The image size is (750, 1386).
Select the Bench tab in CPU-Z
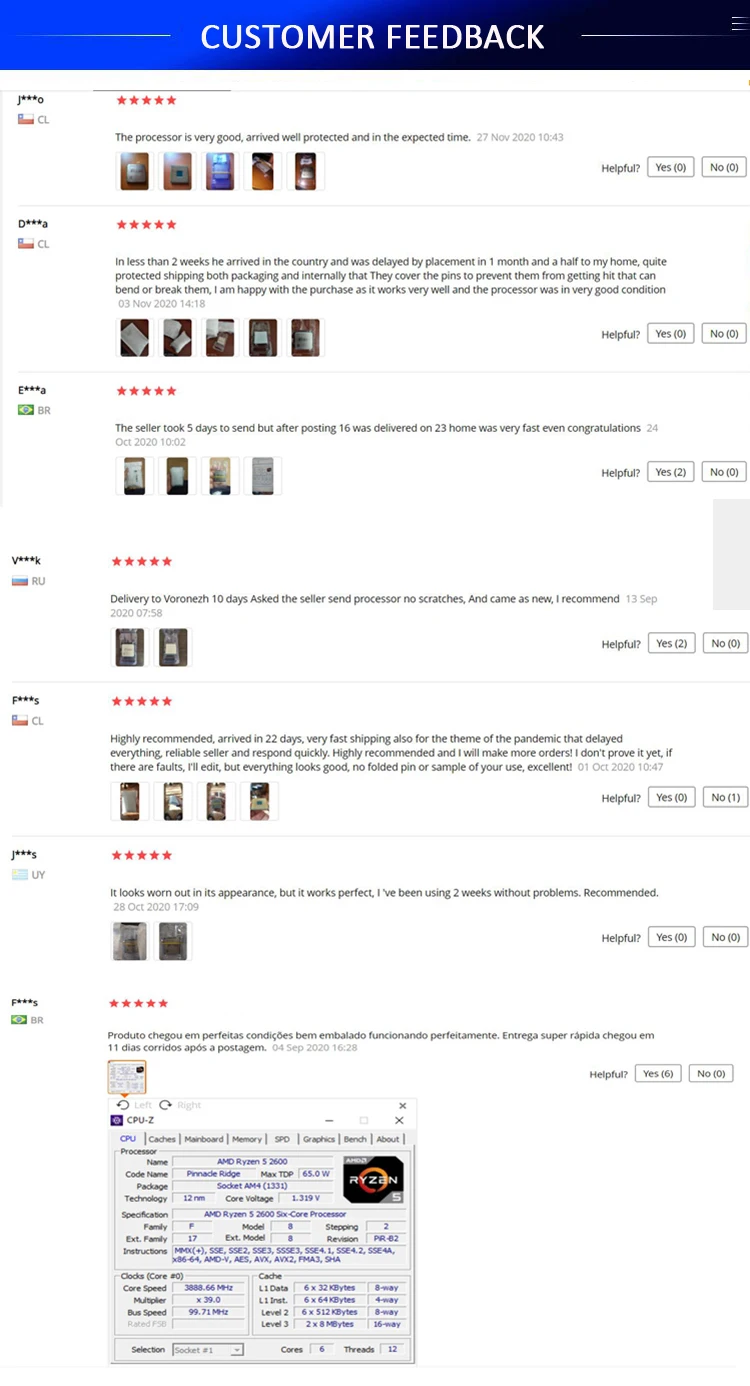point(355,1139)
